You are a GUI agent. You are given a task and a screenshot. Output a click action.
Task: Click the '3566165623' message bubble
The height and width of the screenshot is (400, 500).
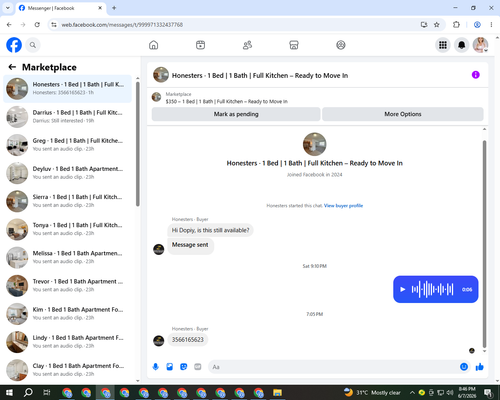[x=188, y=340]
